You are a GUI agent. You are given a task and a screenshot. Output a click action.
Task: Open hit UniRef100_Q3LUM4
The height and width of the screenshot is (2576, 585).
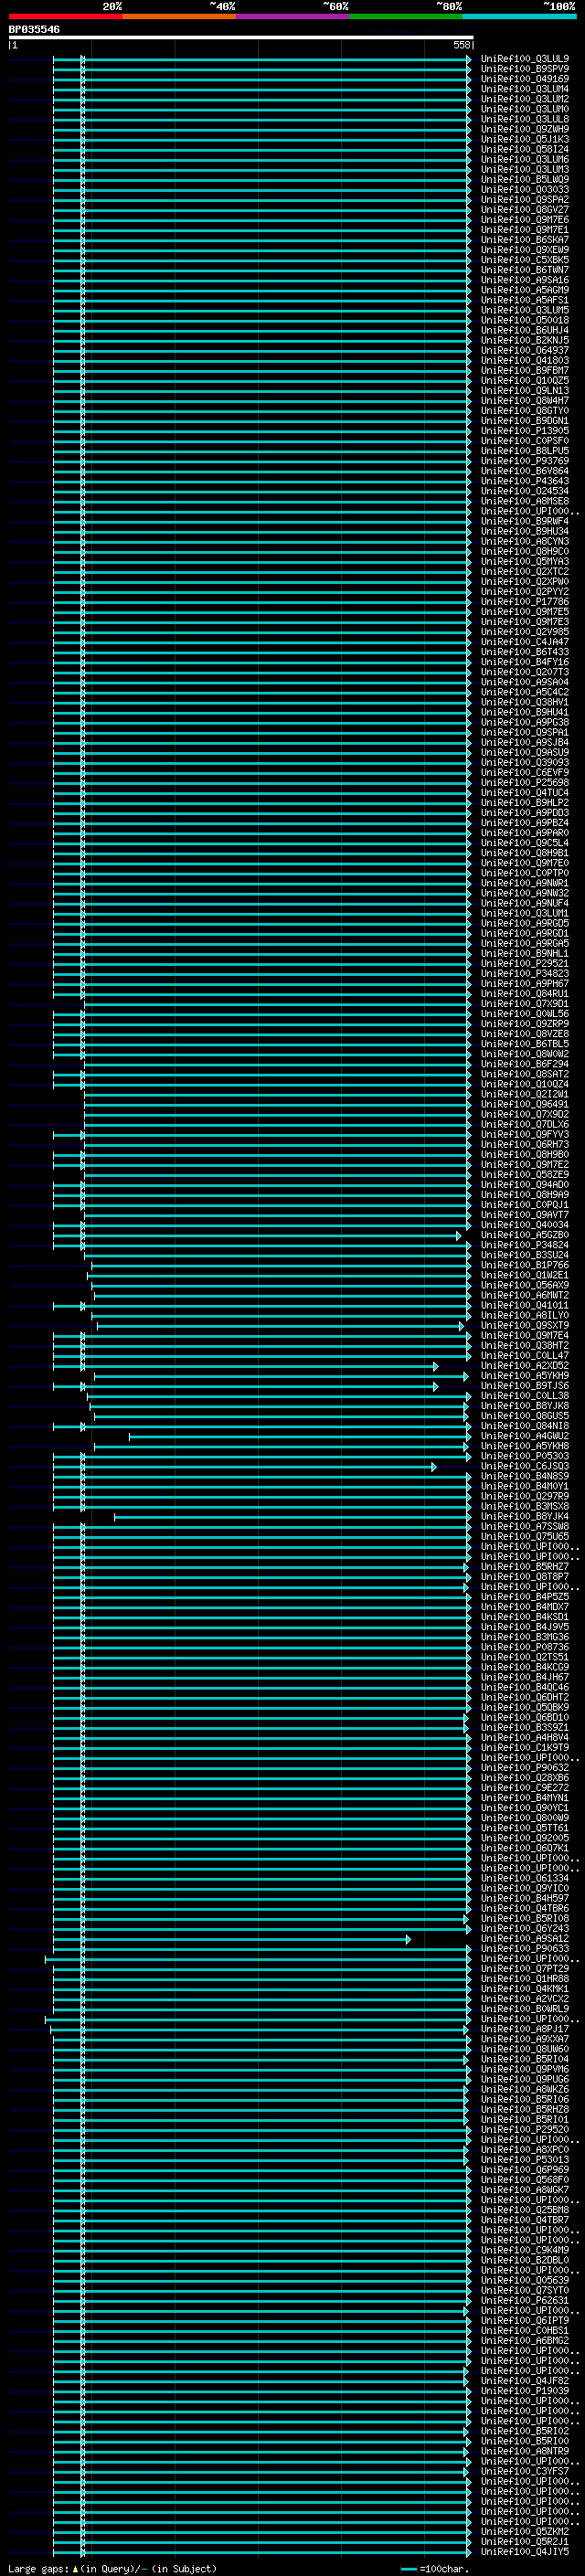[525, 89]
